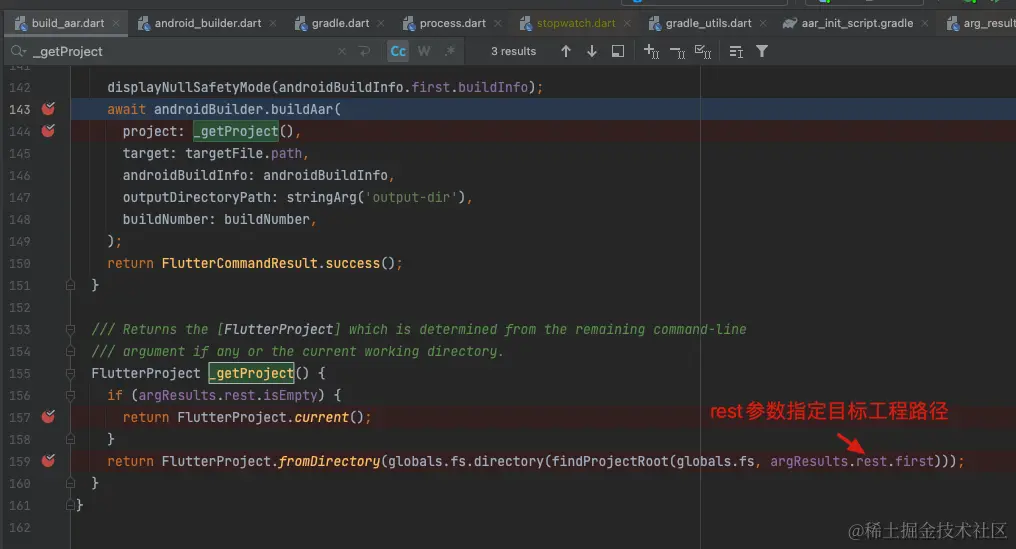The height and width of the screenshot is (549, 1016).
Task: Open search history via magnifier icon
Action: coord(17,51)
